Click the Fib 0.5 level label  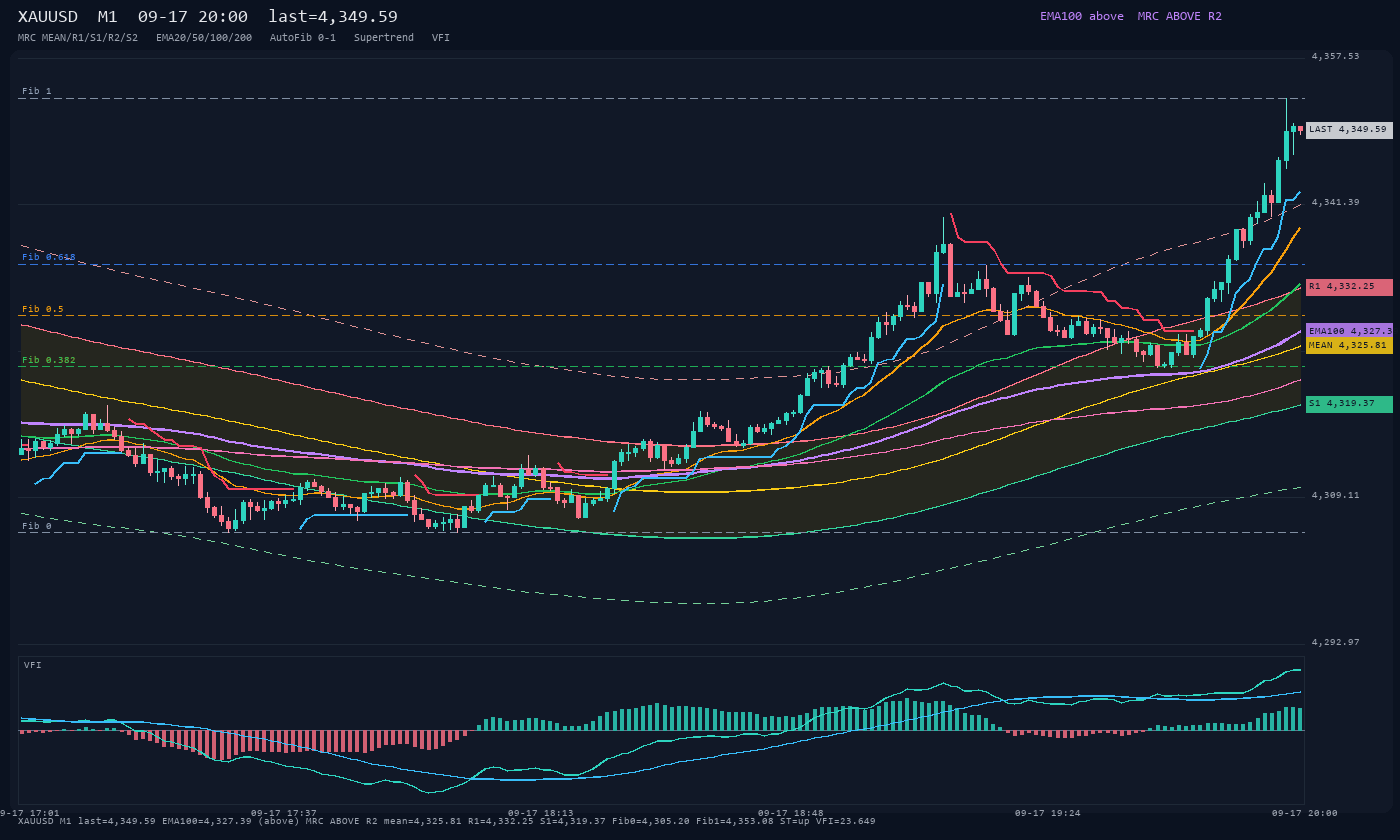(43, 309)
